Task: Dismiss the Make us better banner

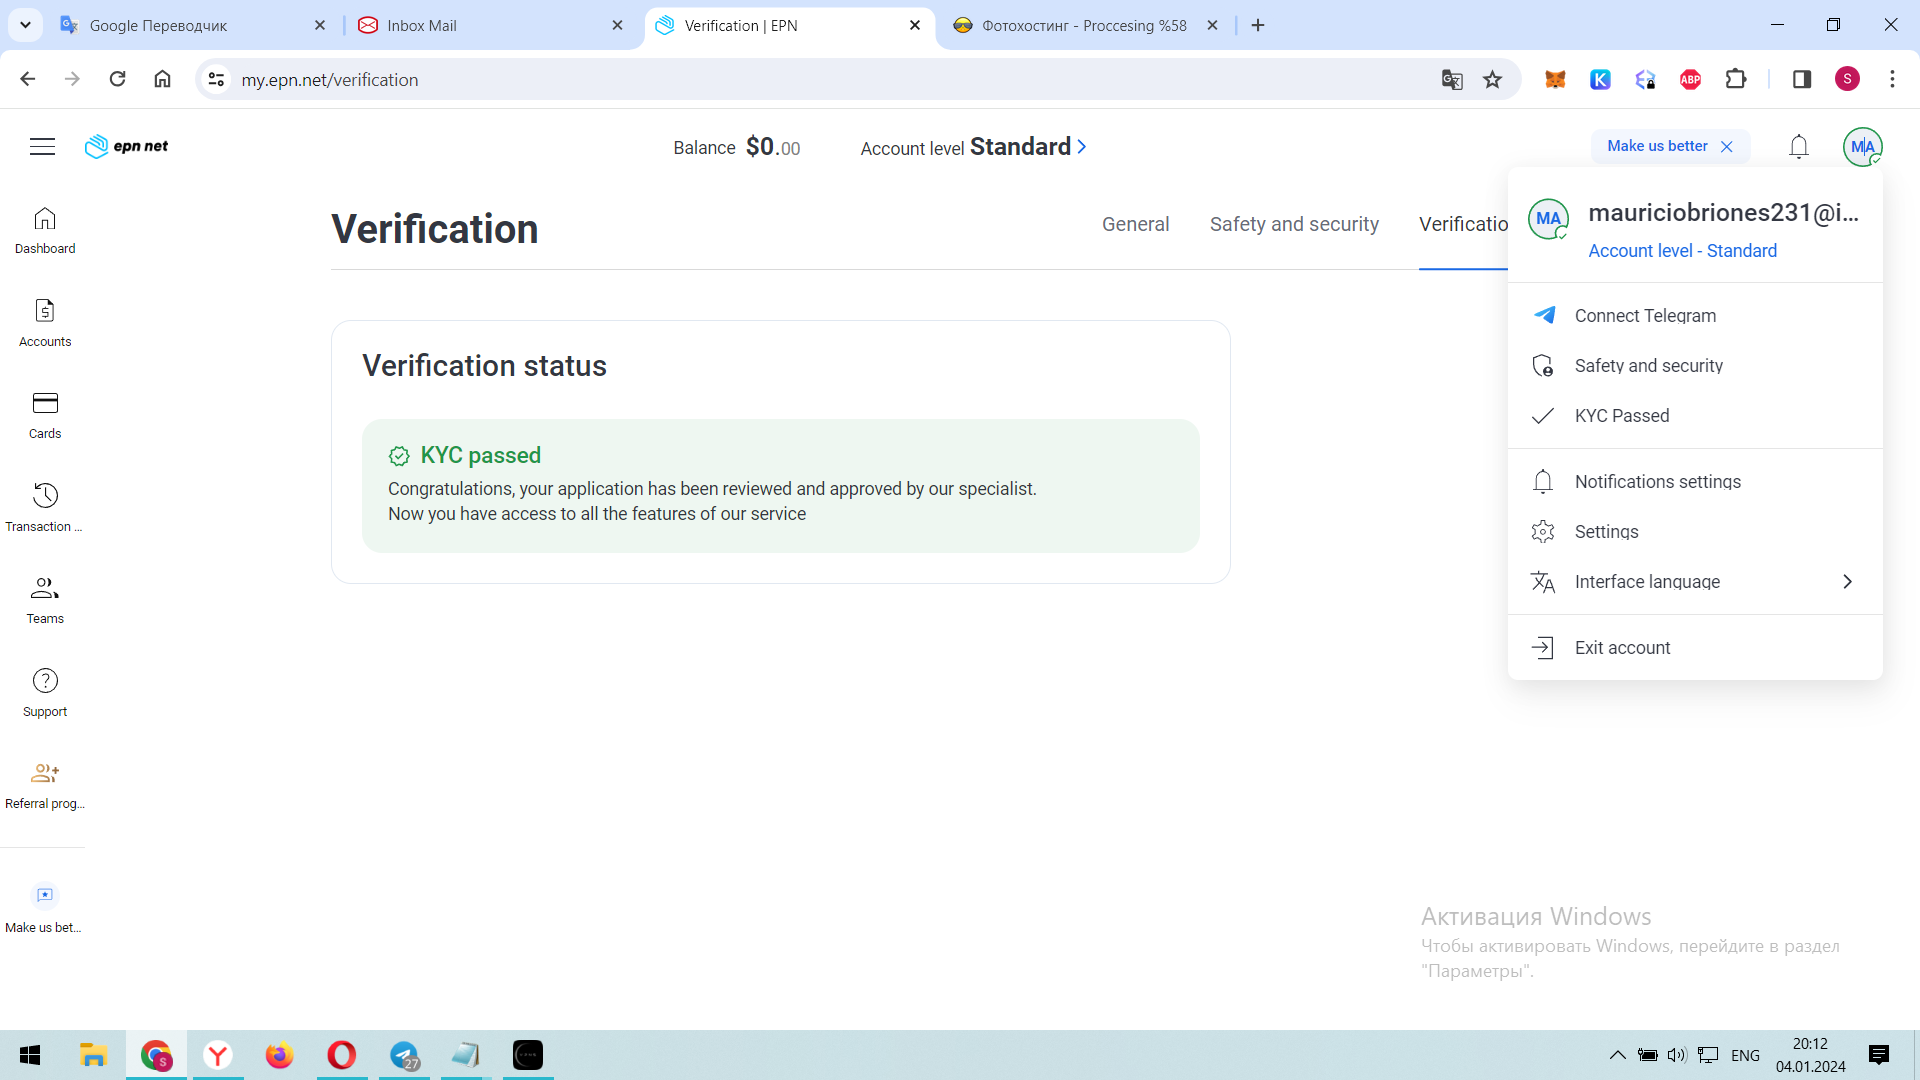Action: tap(1727, 147)
